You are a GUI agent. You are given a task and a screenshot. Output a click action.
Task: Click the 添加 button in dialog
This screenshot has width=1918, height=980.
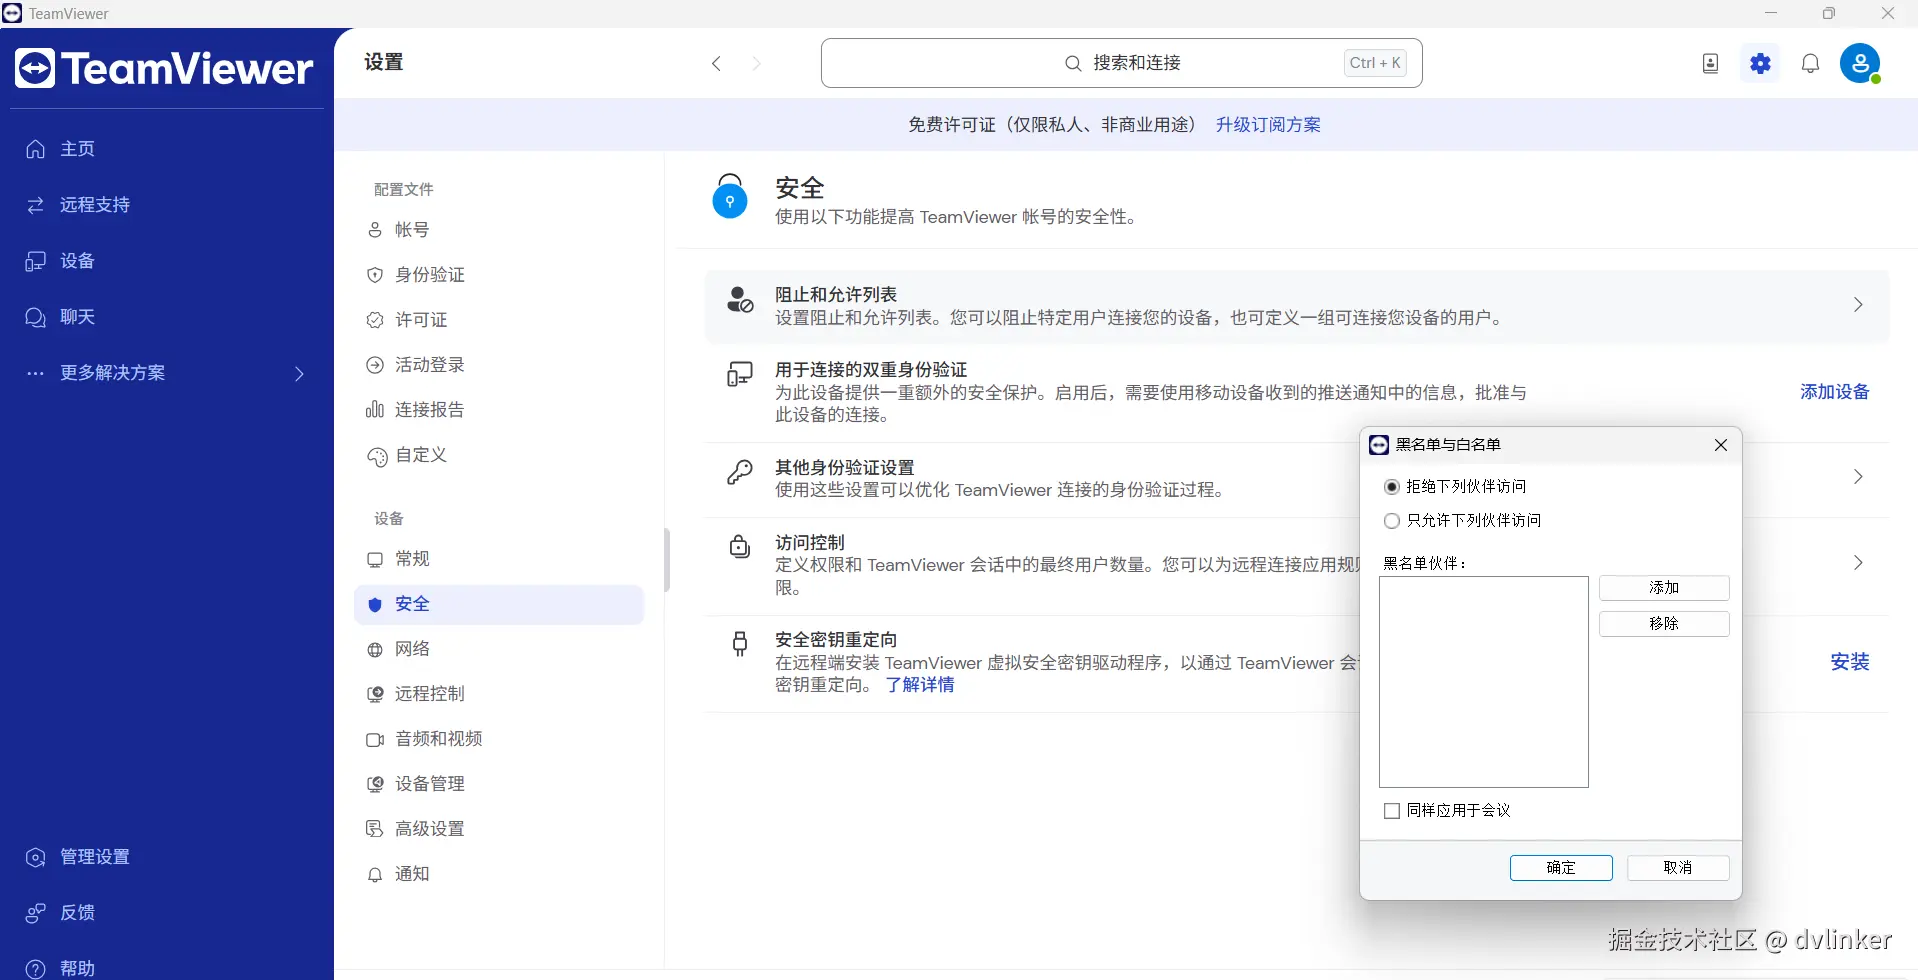1664,588
